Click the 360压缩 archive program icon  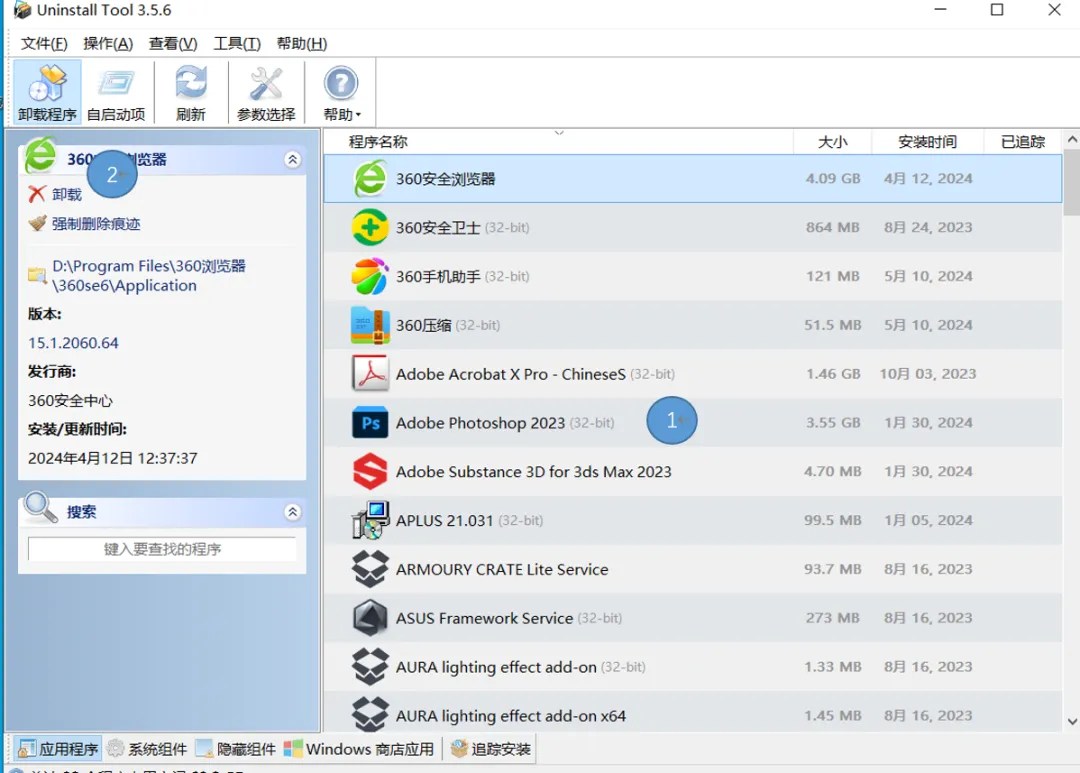click(370, 325)
